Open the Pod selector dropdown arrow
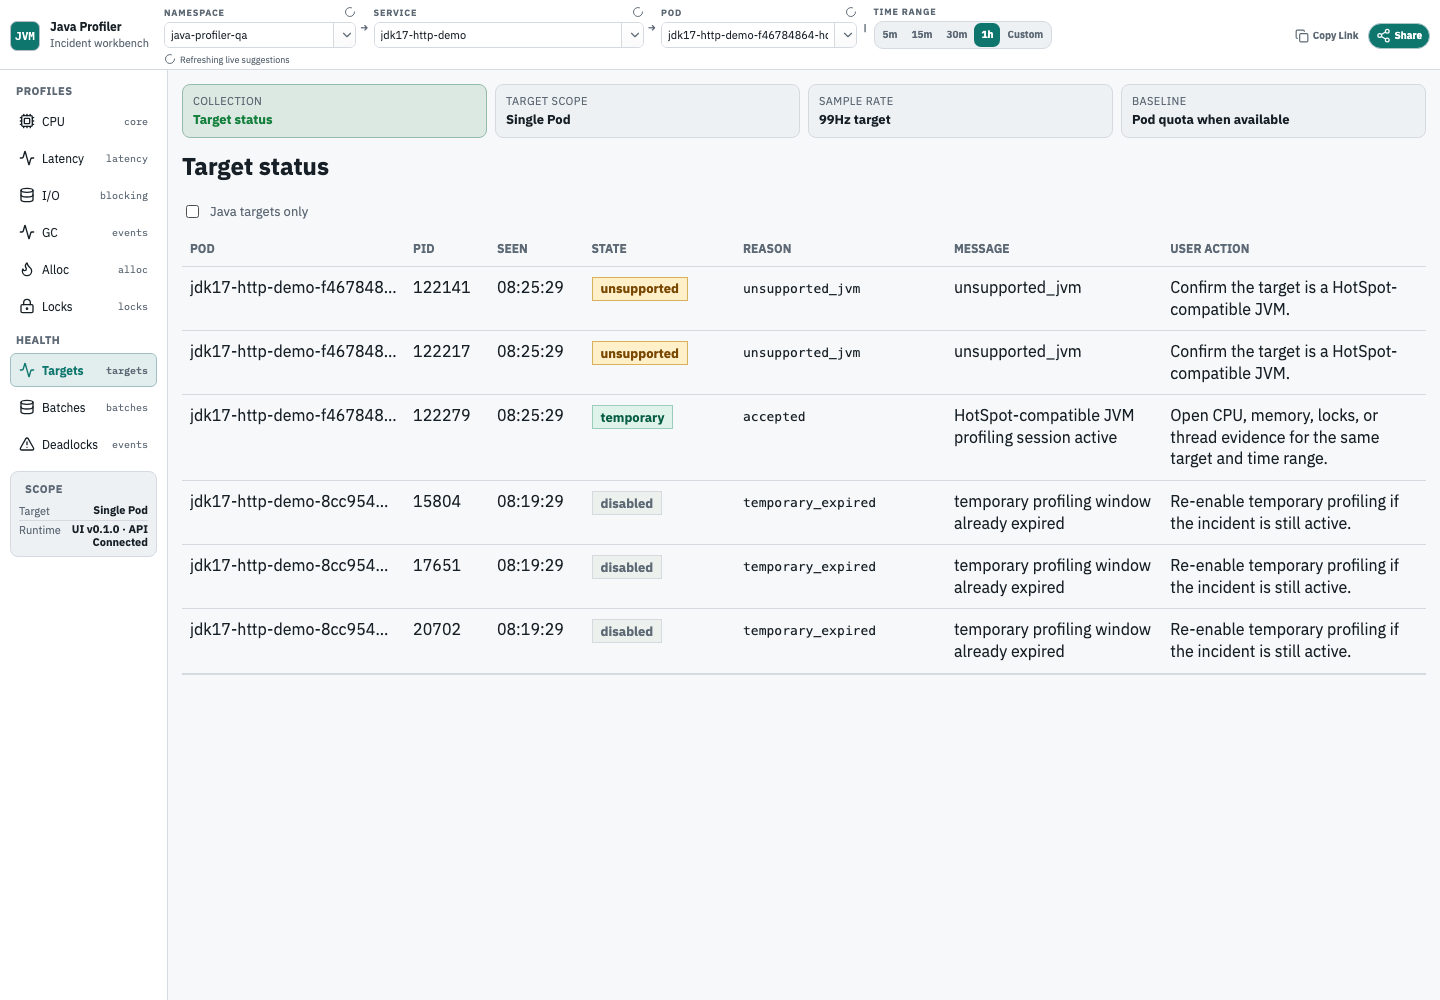 tap(847, 35)
